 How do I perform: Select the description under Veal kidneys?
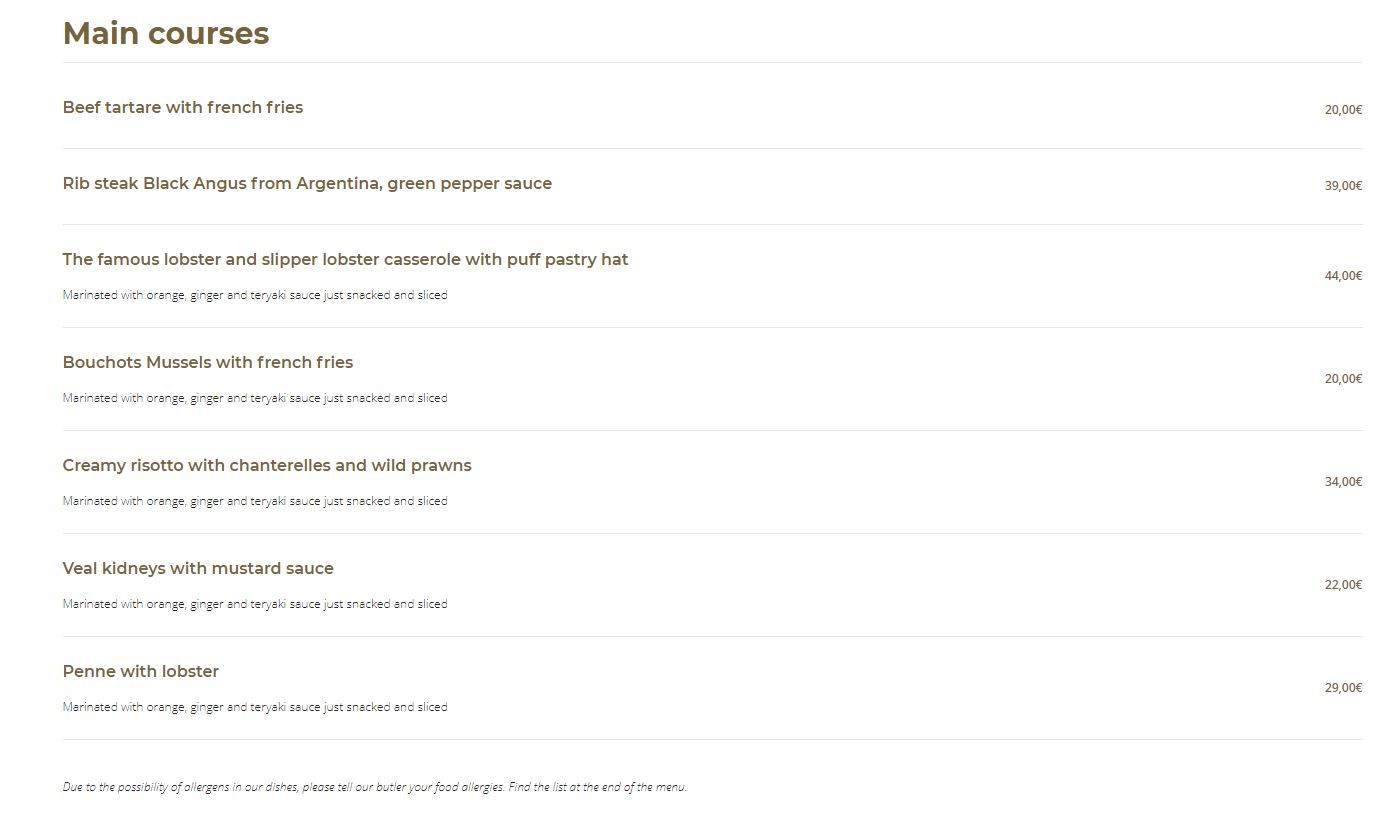pos(255,604)
